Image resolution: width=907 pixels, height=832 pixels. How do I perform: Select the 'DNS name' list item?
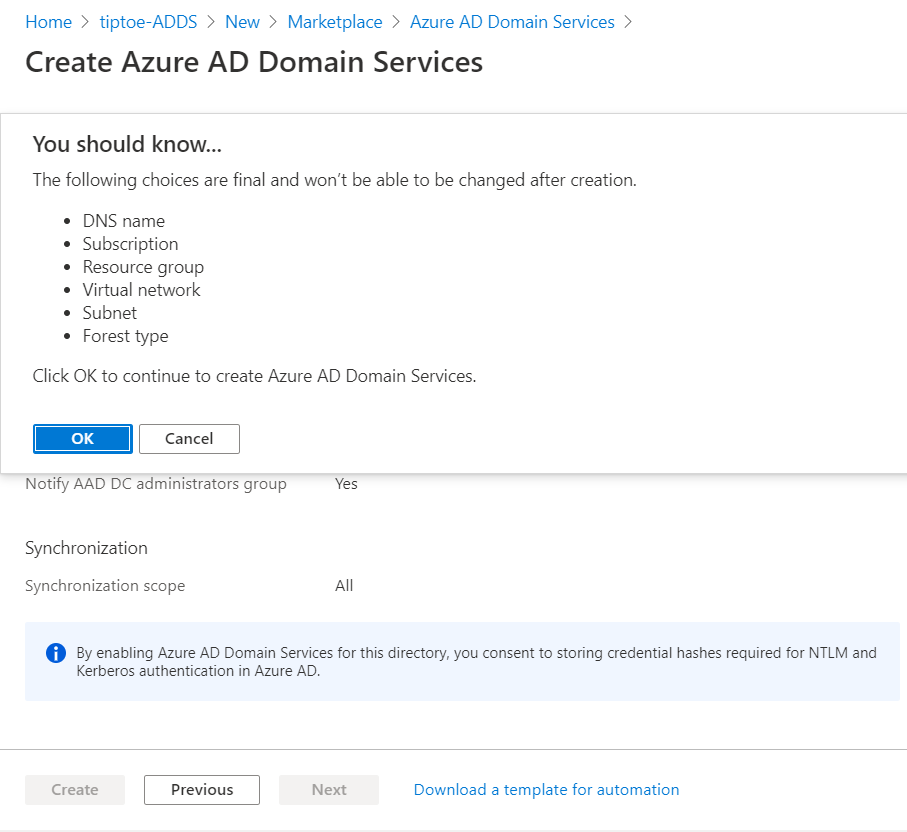(124, 221)
